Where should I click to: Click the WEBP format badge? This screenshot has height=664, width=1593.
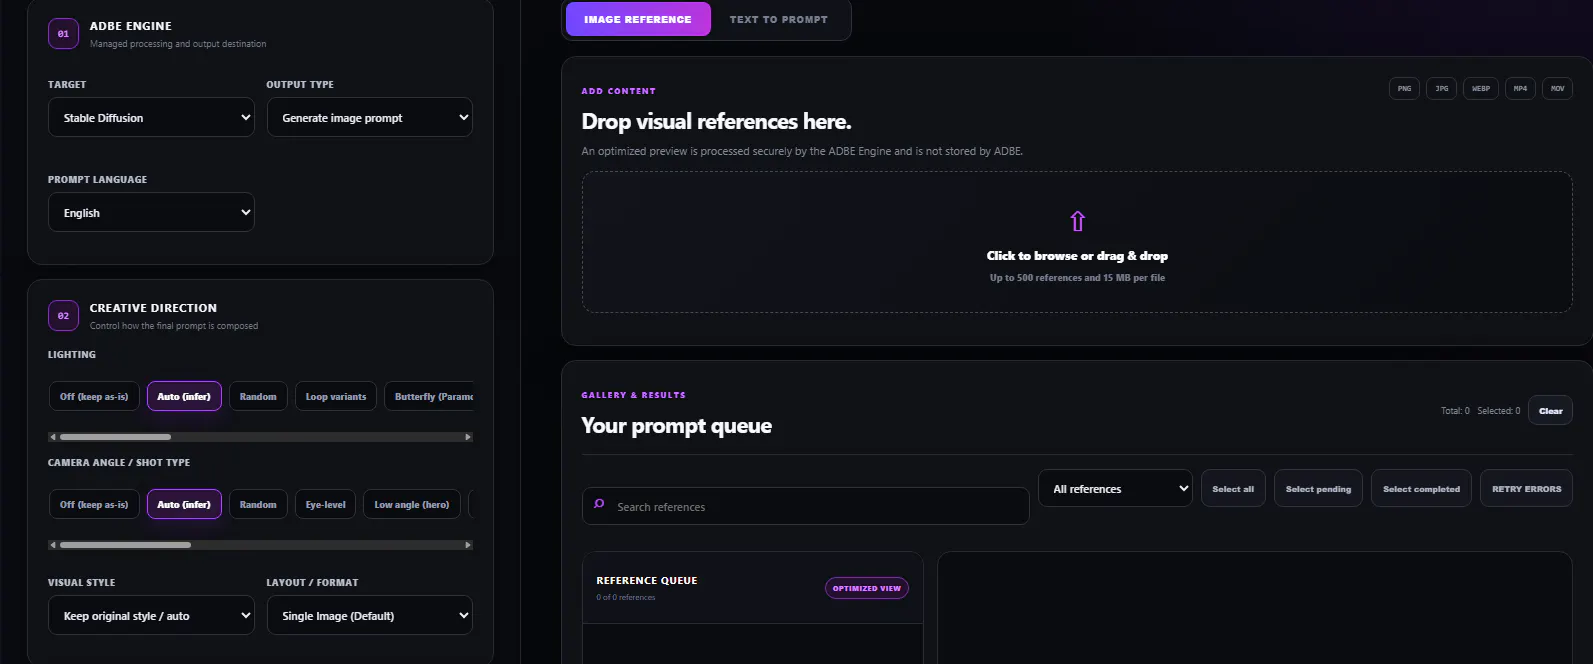point(1481,89)
